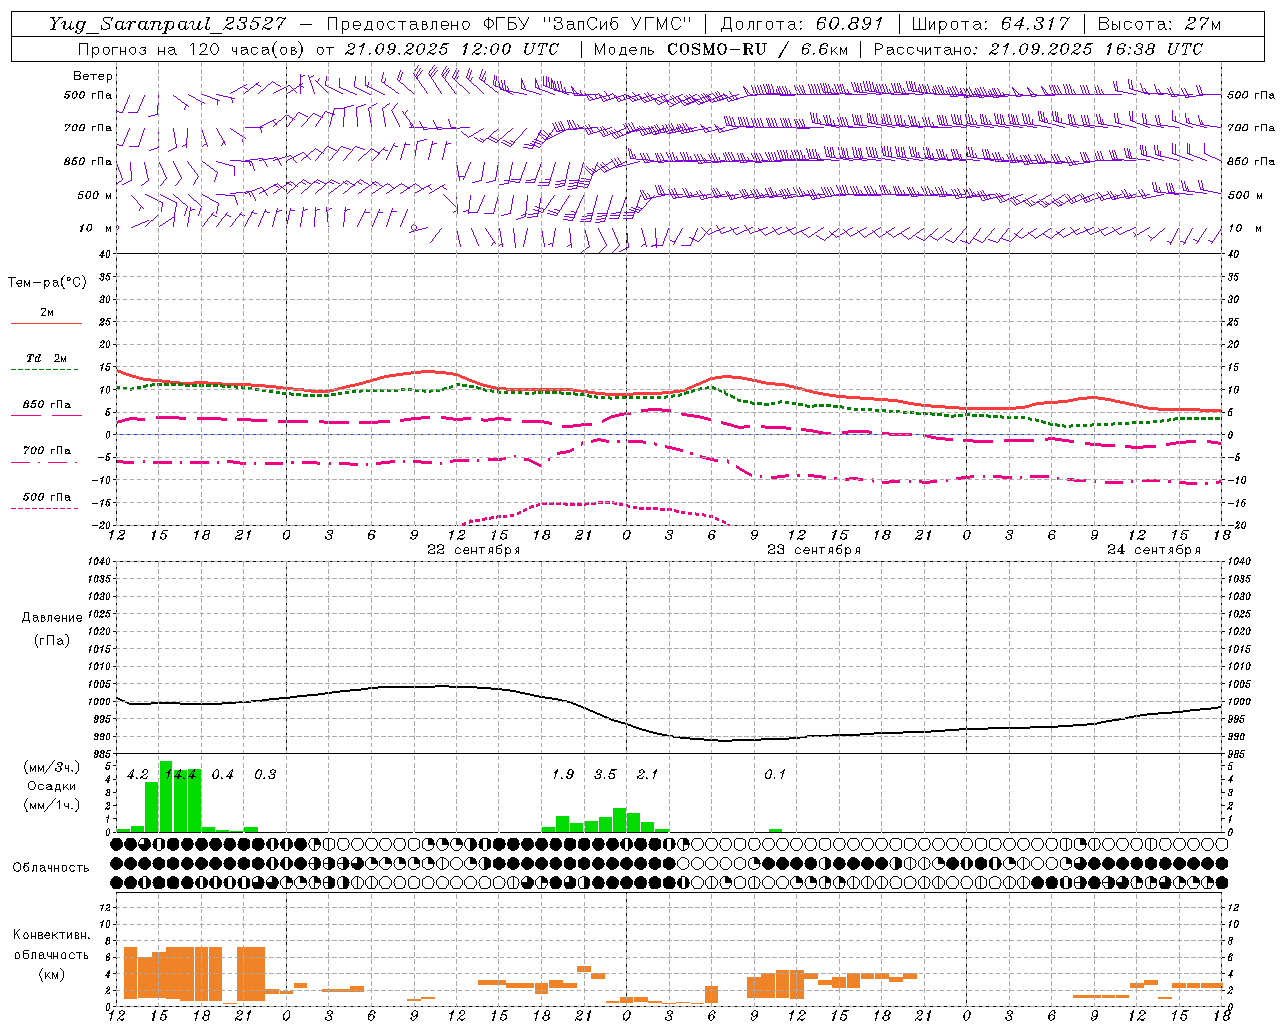Click the 700 гПа temperature legend entry
This screenshot has width=1280, height=1024.
click(x=47, y=451)
